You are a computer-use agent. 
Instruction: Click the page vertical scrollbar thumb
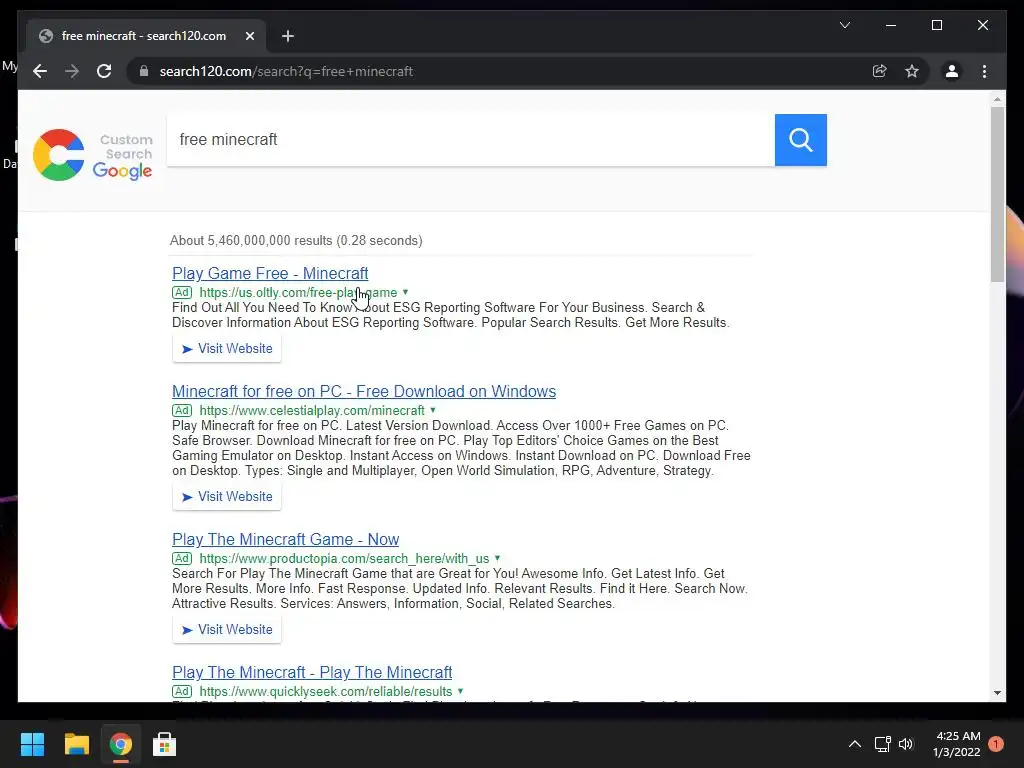click(997, 195)
